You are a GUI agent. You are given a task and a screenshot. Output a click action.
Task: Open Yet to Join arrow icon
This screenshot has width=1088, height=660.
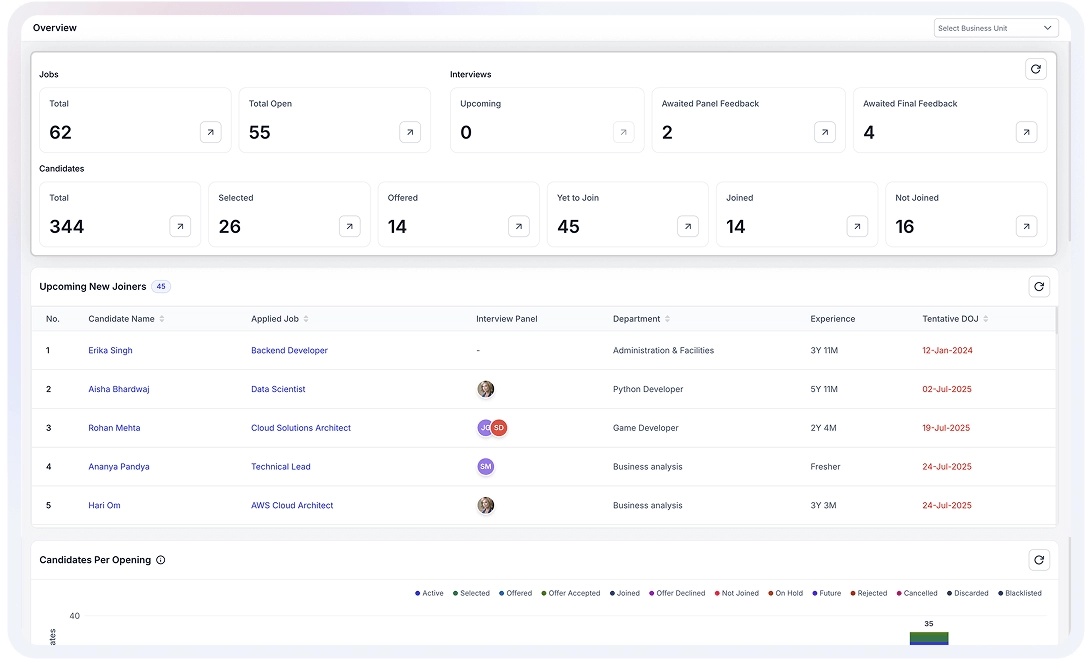tap(688, 227)
